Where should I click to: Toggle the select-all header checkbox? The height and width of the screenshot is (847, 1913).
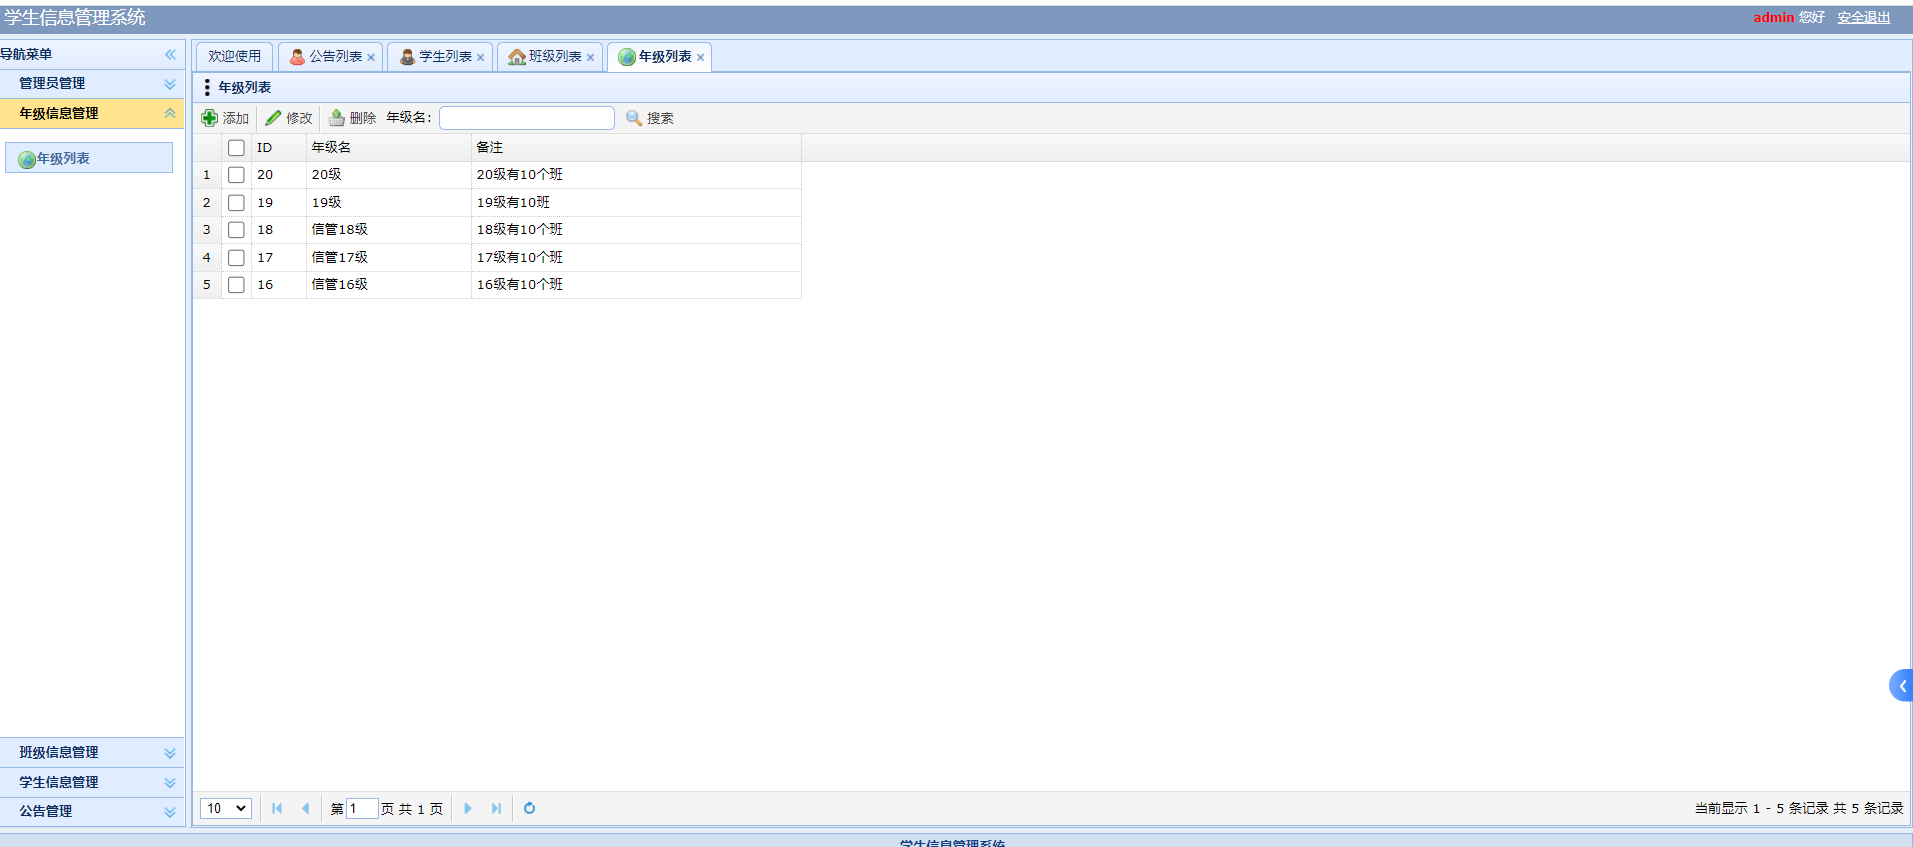[236, 148]
